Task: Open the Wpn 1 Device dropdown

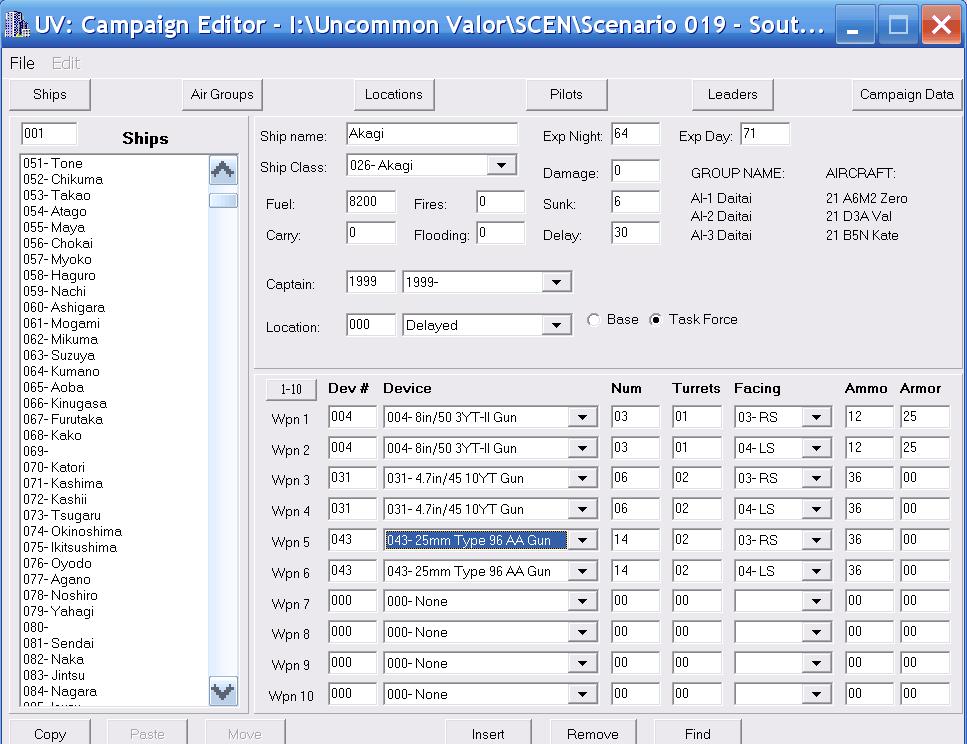Action: (582, 417)
